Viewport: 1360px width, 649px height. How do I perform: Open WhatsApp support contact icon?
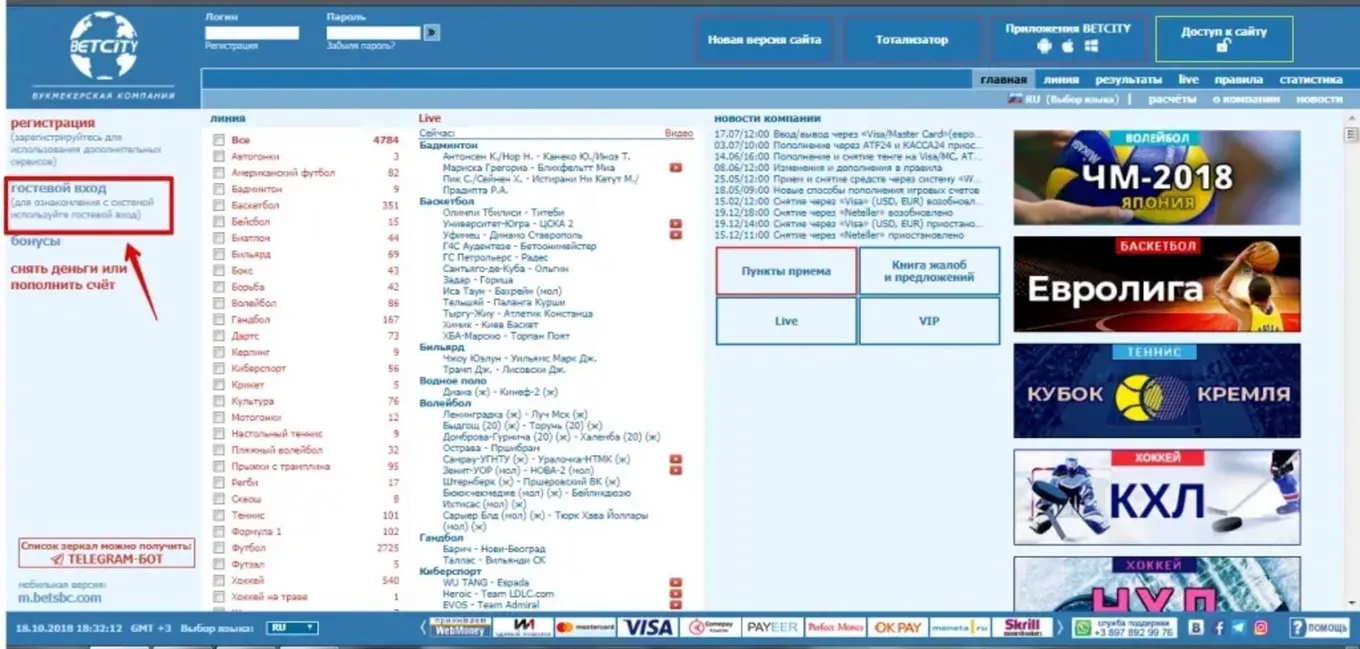click(x=1083, y=628)
